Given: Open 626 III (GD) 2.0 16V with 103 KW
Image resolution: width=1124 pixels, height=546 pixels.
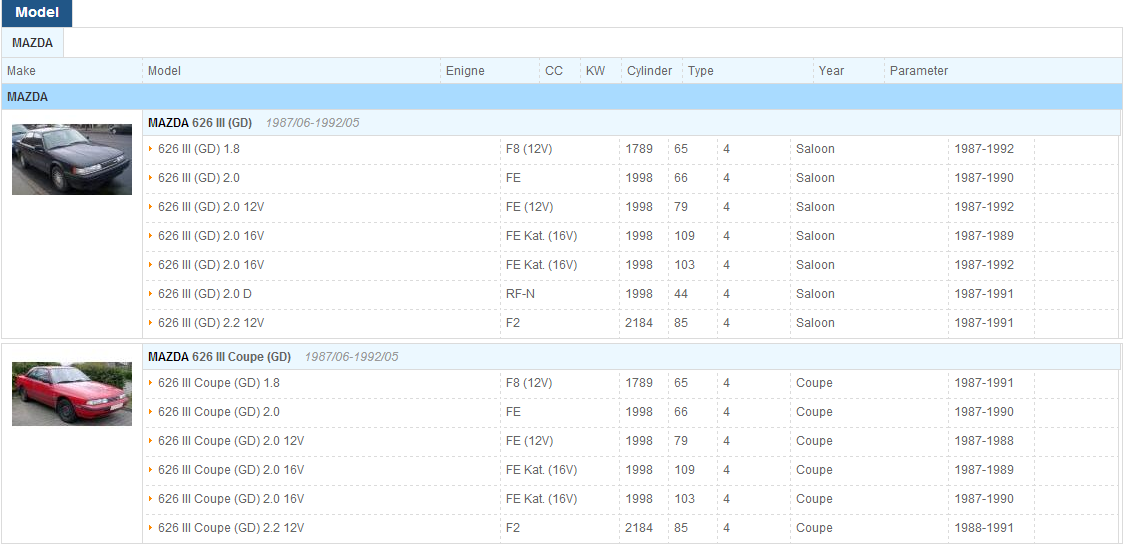Looking at the screenshot, I should point(211,265).
